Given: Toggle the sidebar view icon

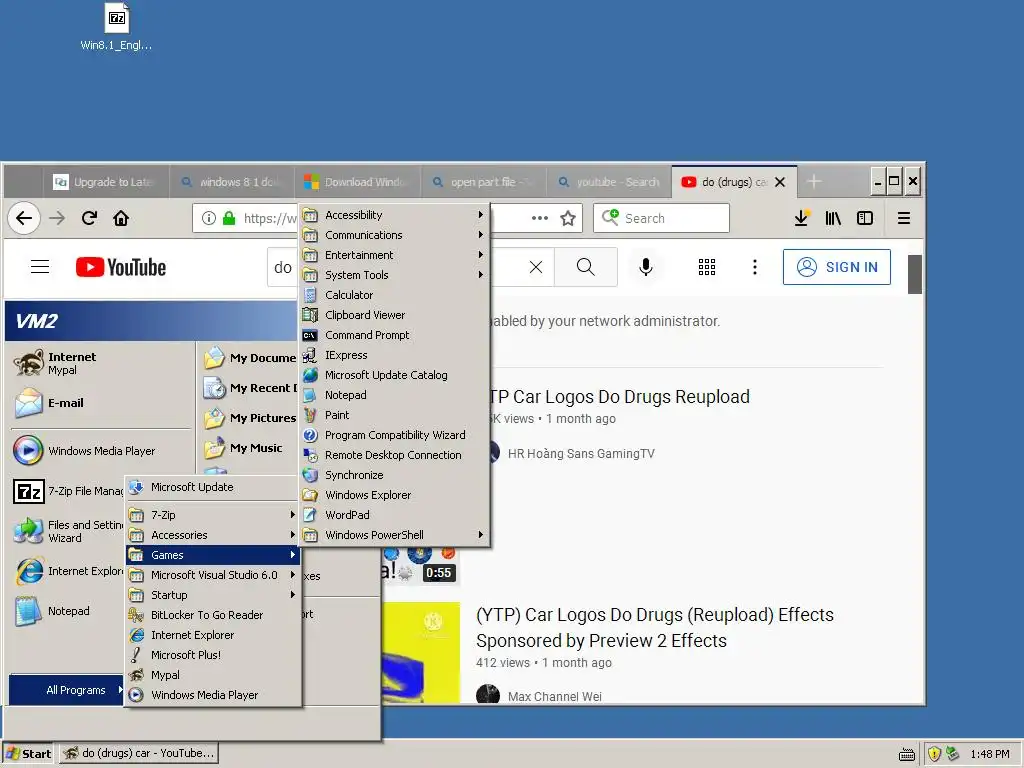Looking at the screenshot, I should [x=865, y=218].
